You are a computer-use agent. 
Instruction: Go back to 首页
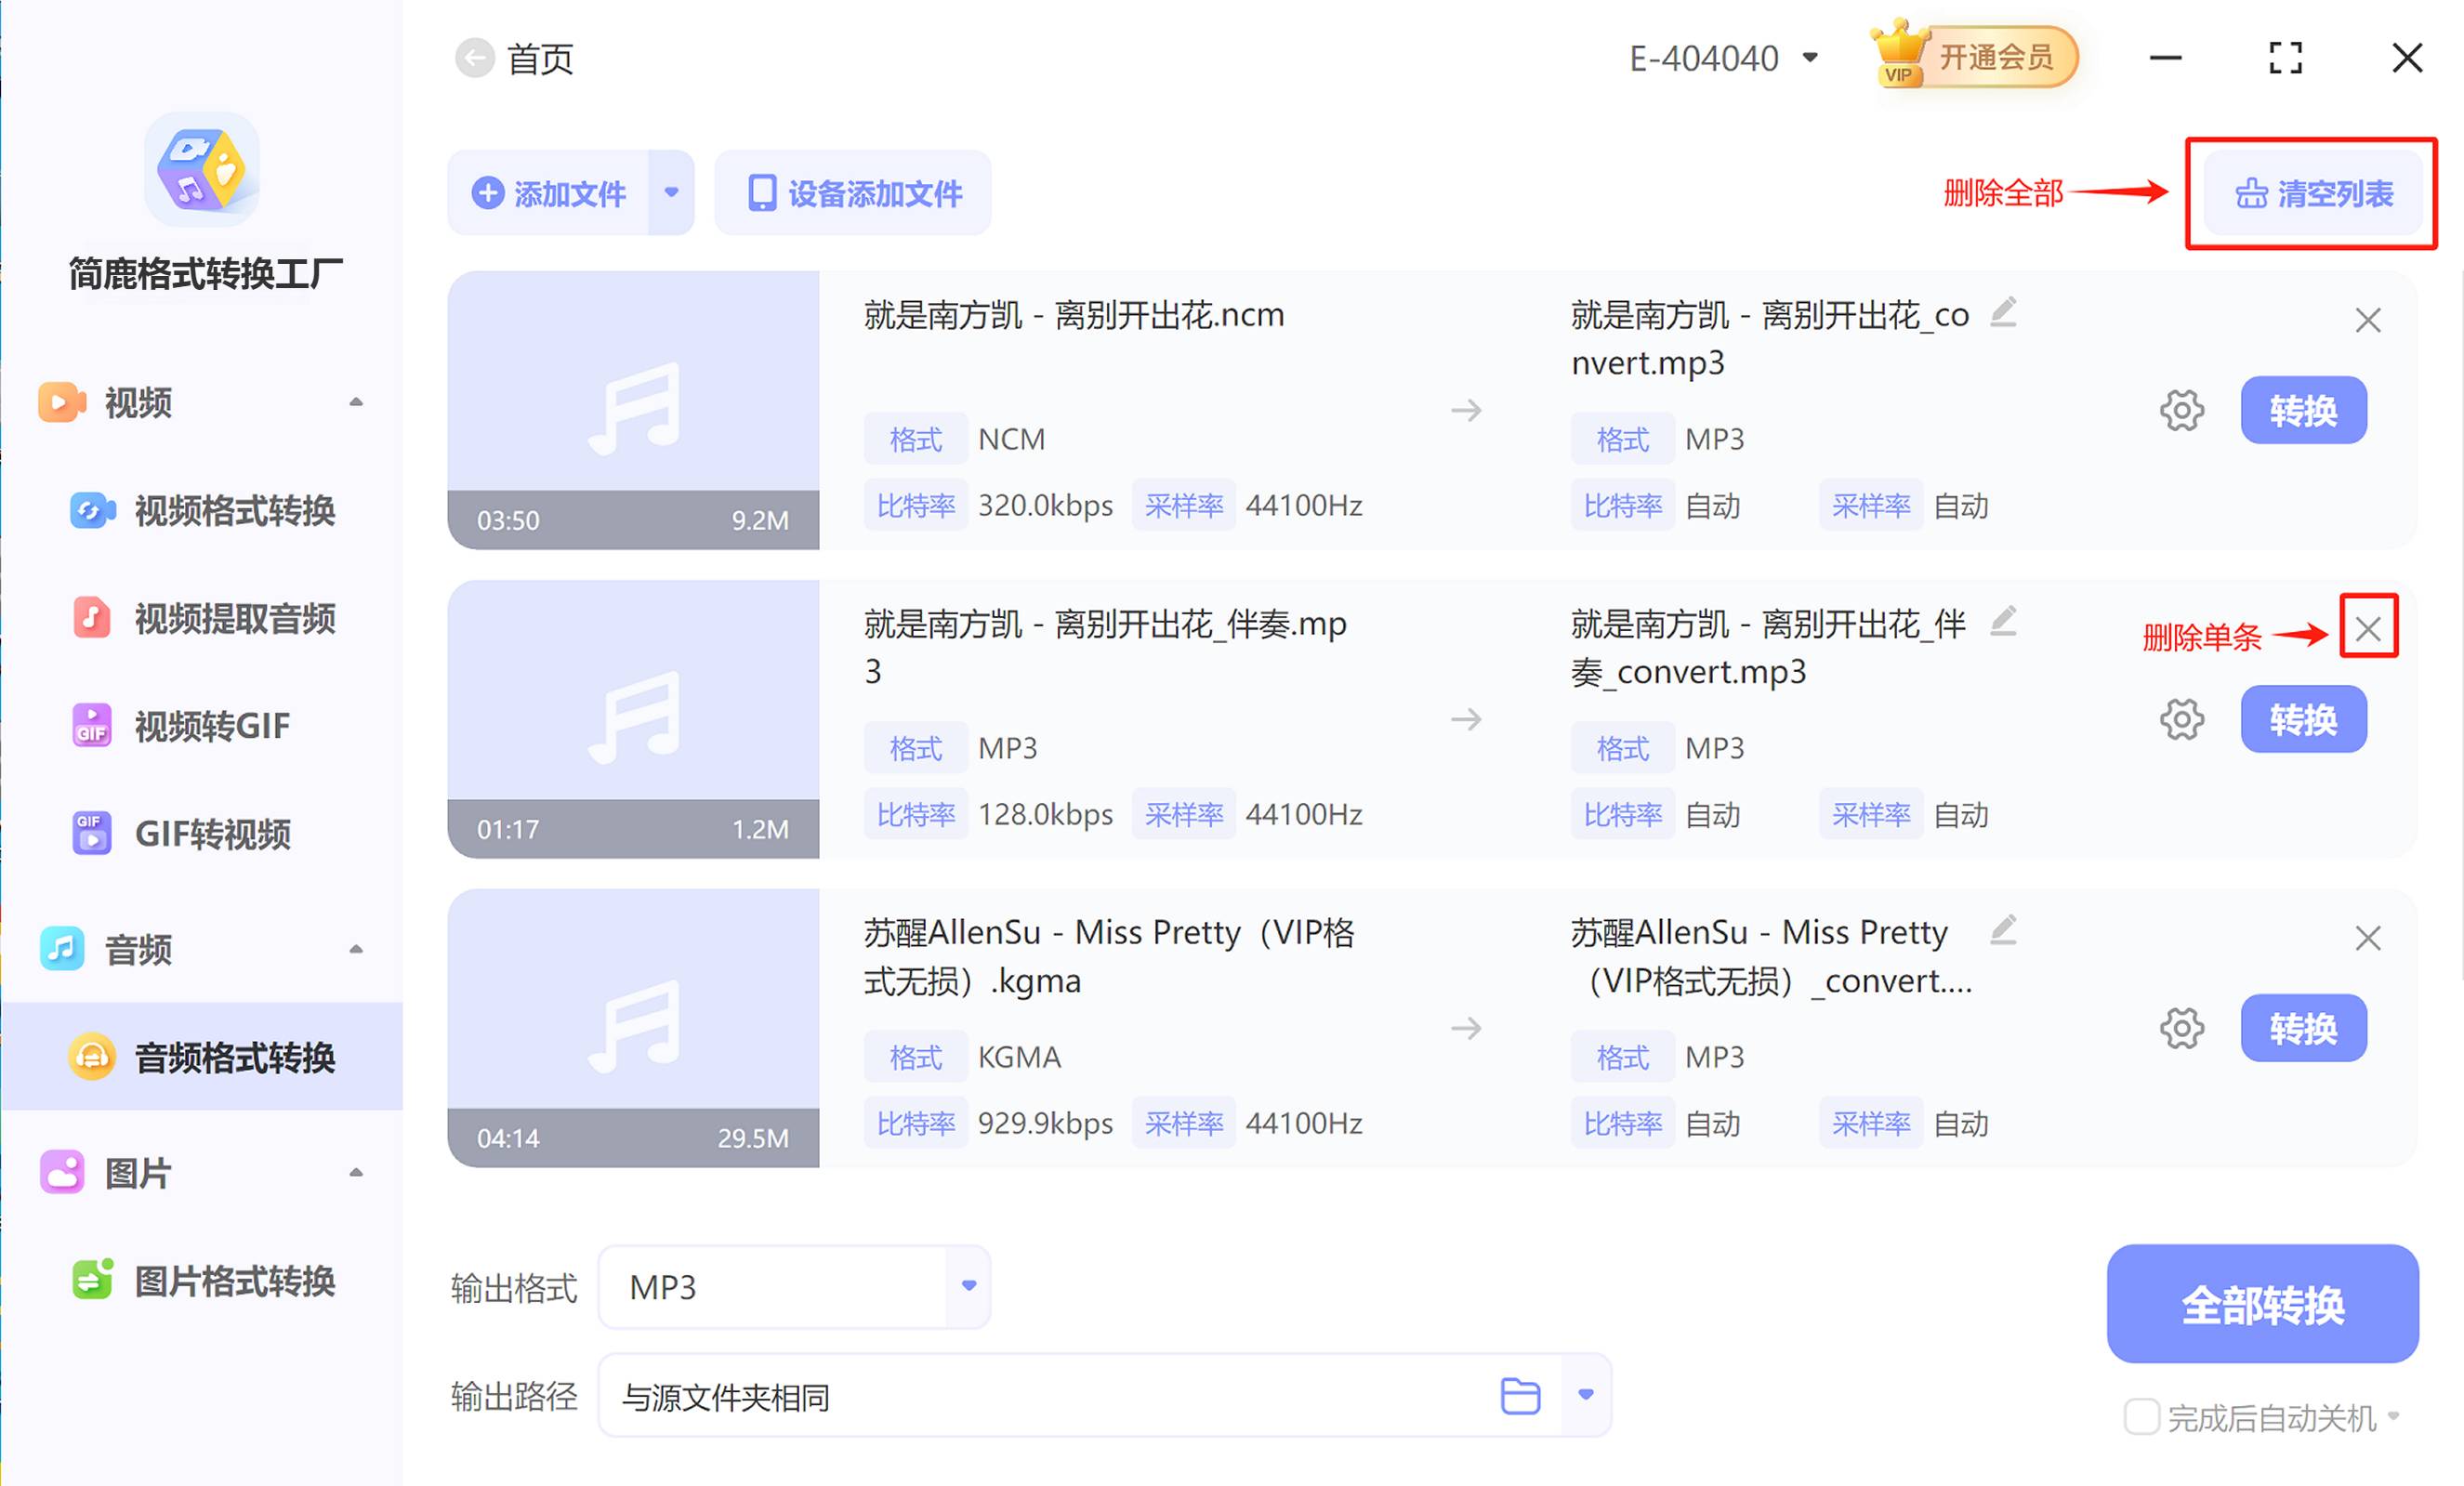(x=475, y=57)
